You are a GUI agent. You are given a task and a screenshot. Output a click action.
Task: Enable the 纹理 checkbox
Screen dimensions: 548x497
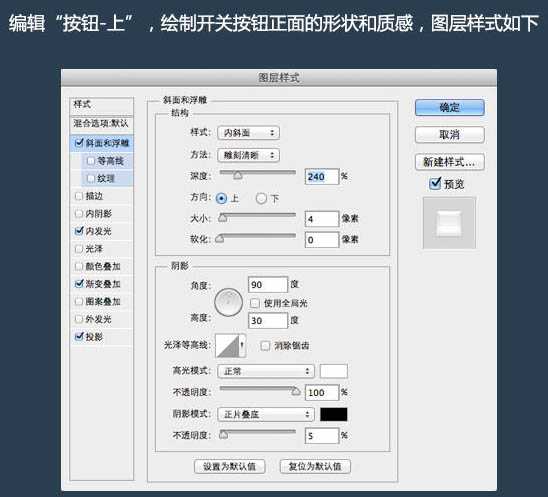coord(91,178)
